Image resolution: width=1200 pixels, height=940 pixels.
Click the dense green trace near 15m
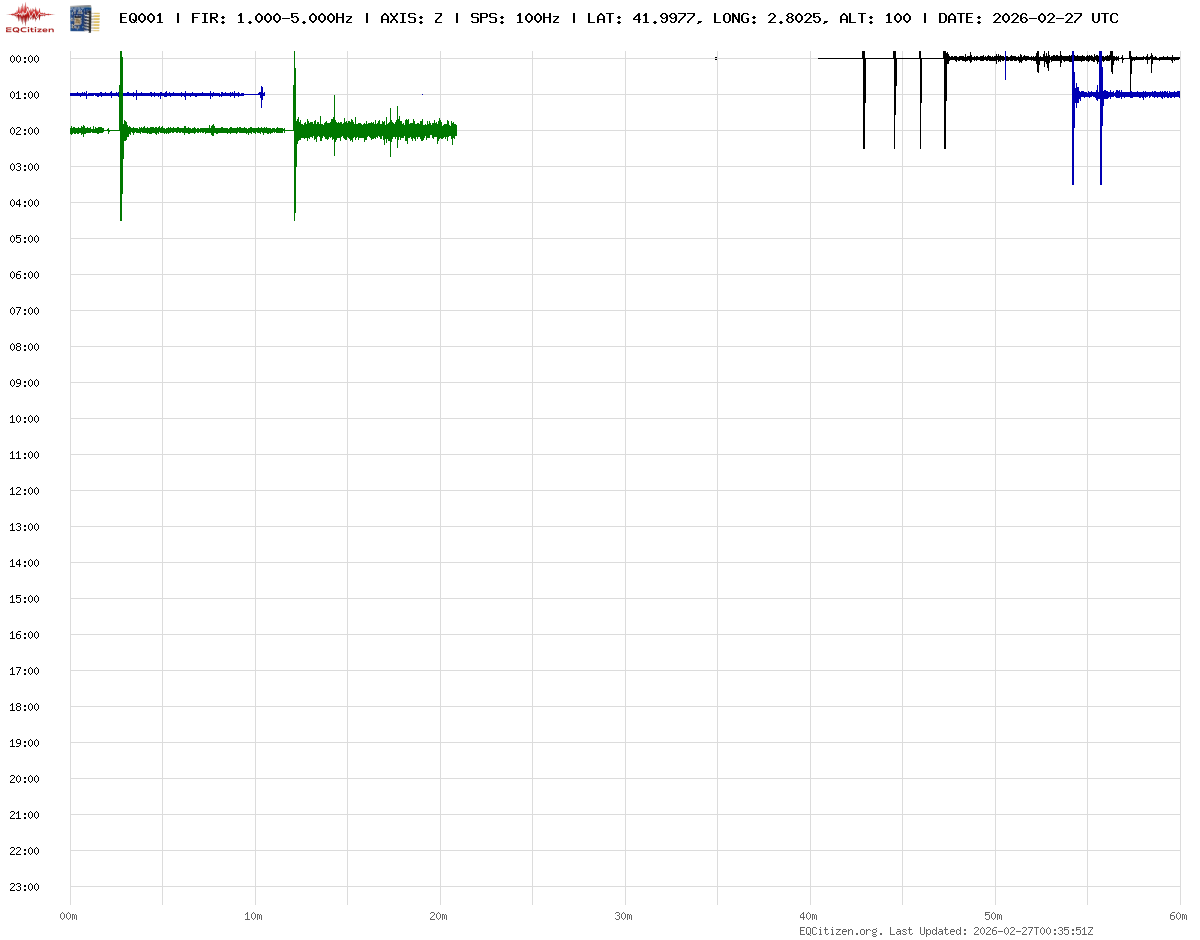pyautogui.click(x=348, y=130)
